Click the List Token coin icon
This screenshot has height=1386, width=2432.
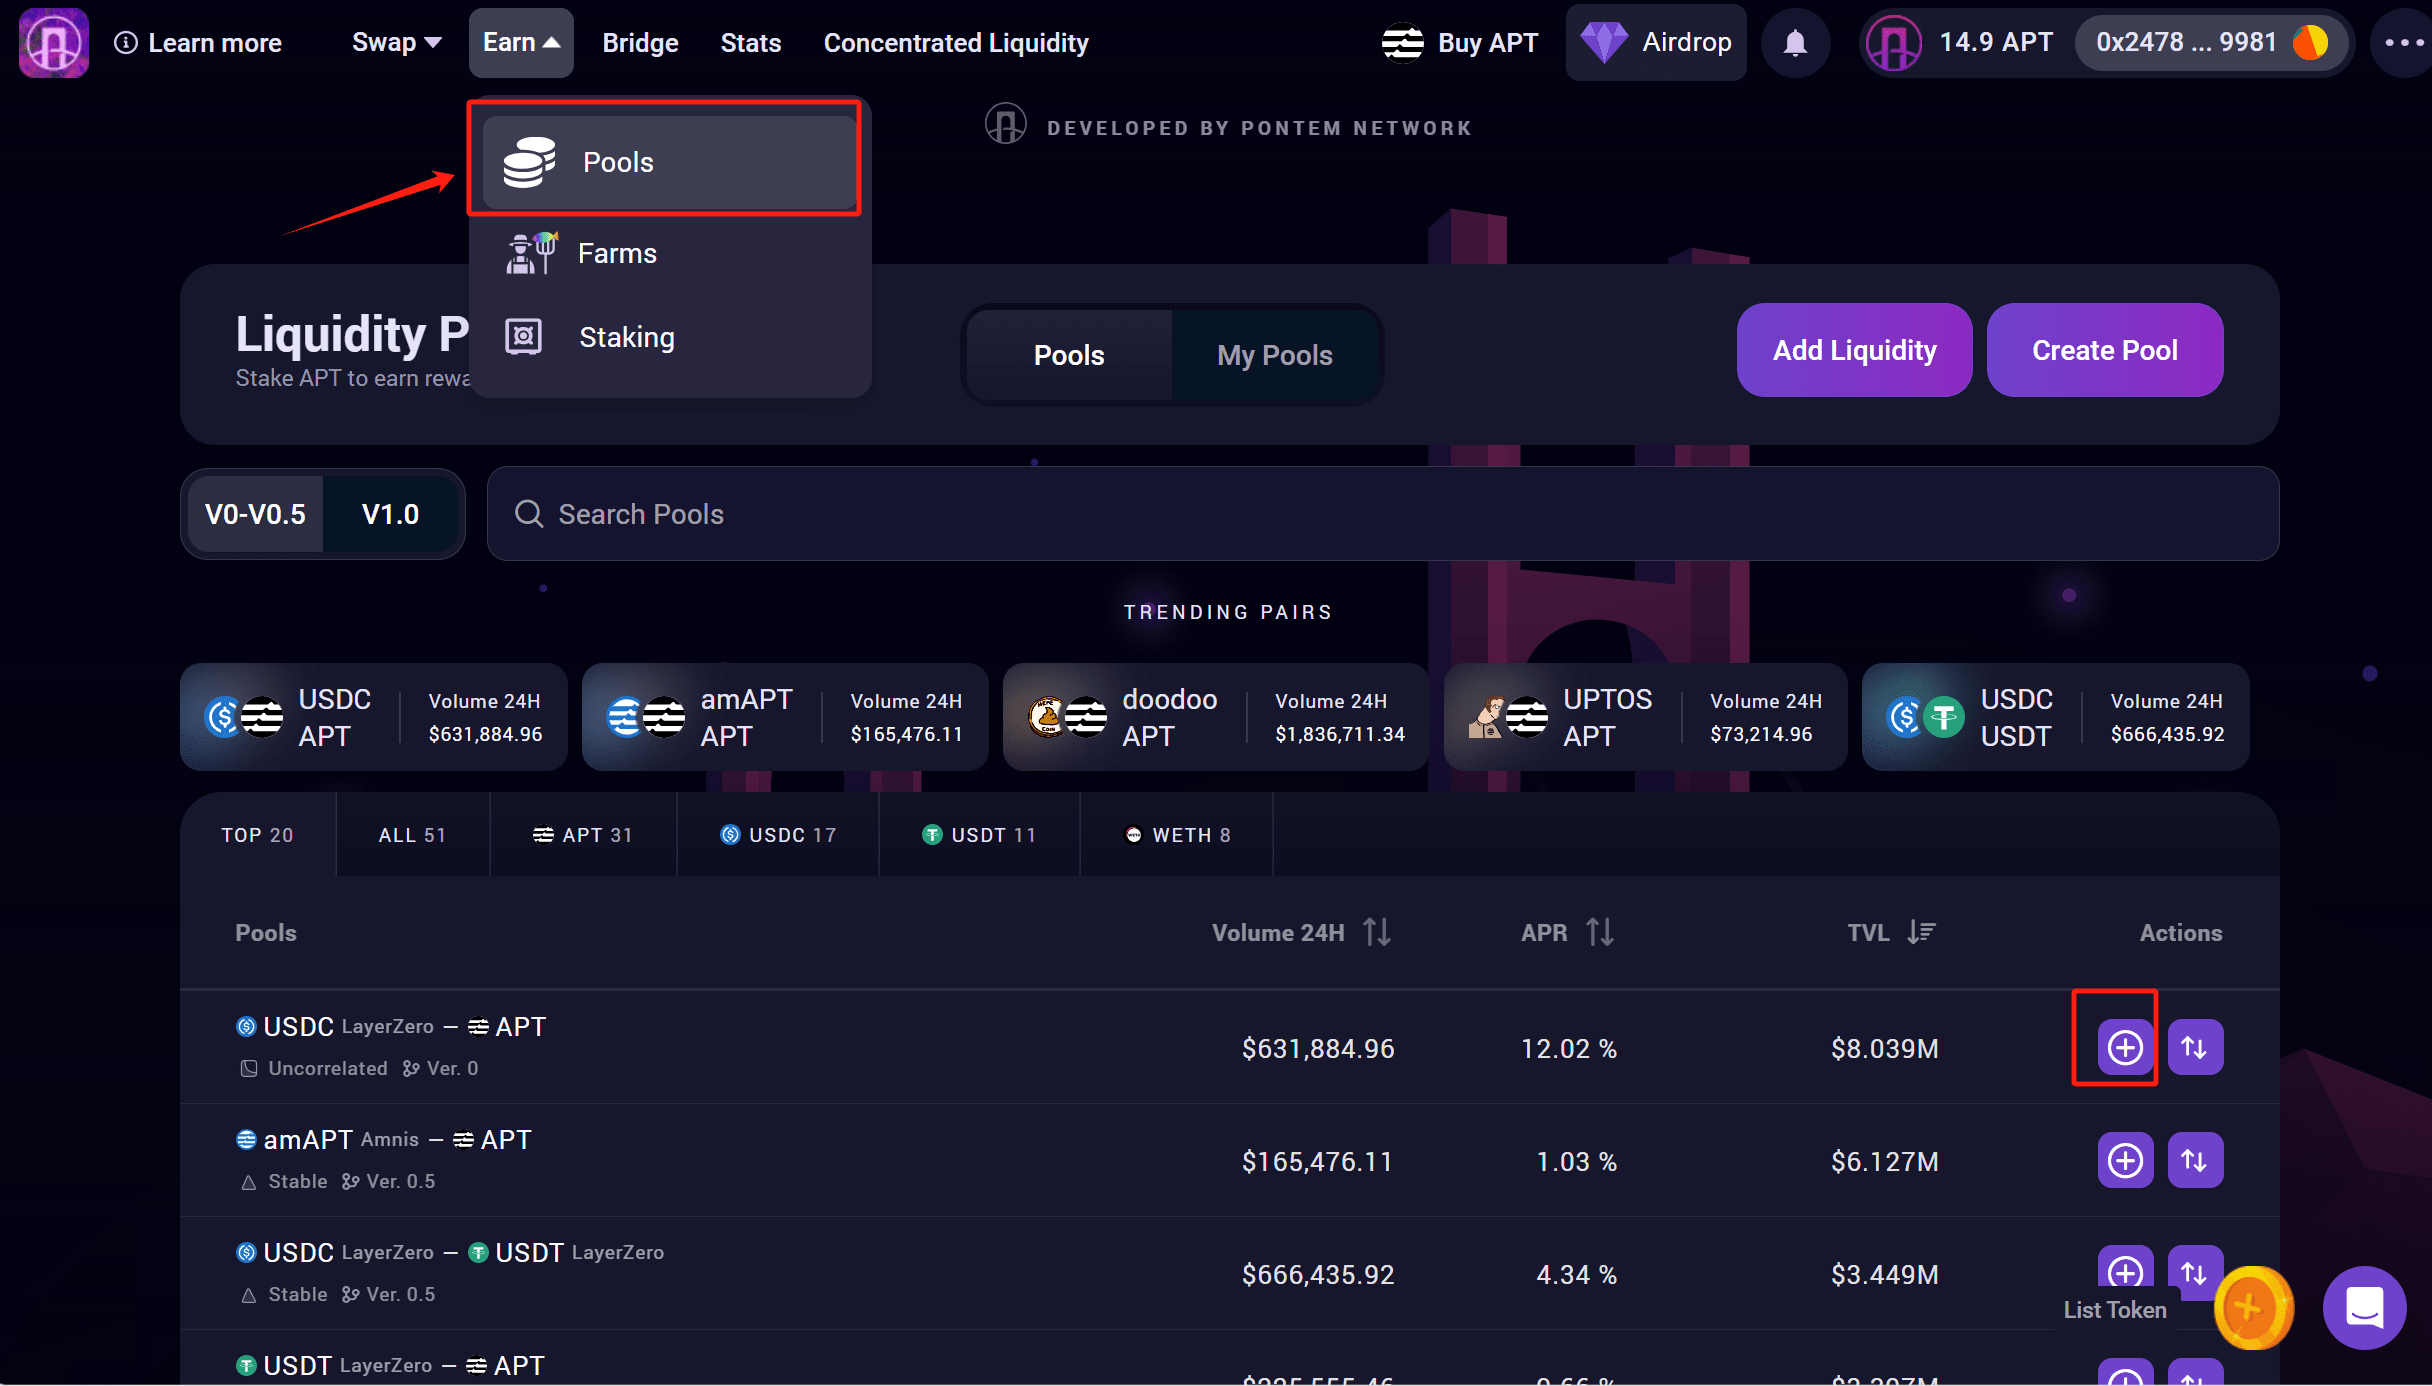pyautogui.click(x=2251, y=1307)
